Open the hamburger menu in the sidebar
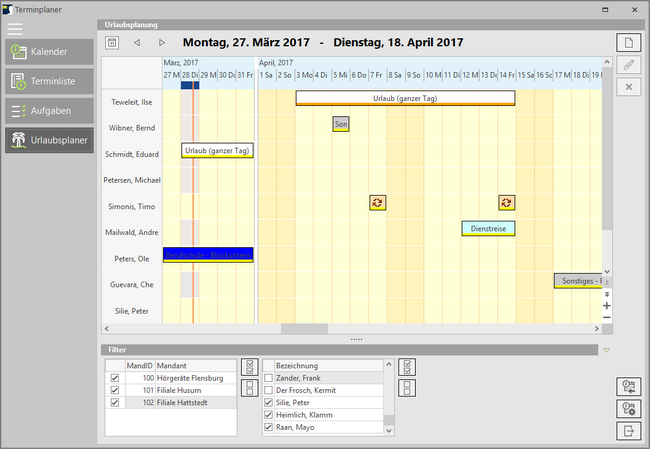This screenshot has height=449, width=650. click(x=15, y=28)
